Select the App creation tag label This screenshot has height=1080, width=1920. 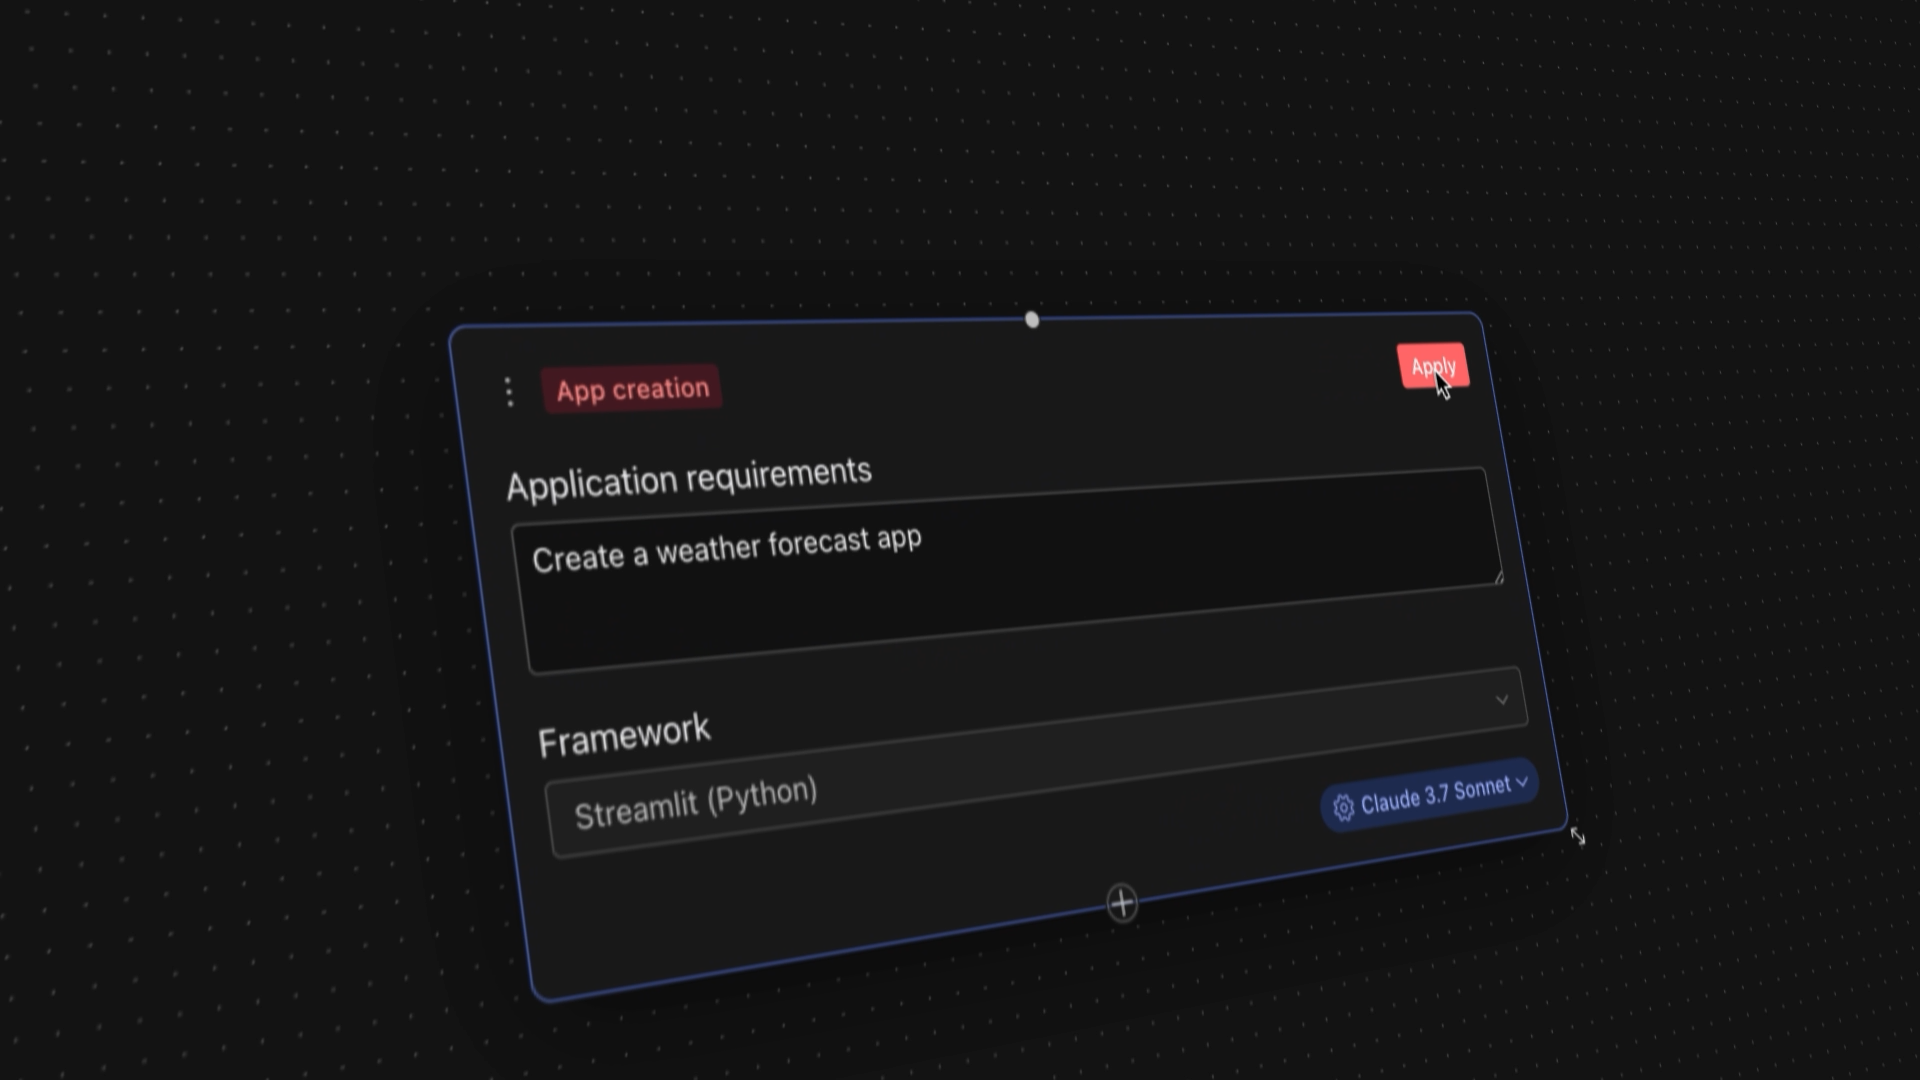[632, 389]
